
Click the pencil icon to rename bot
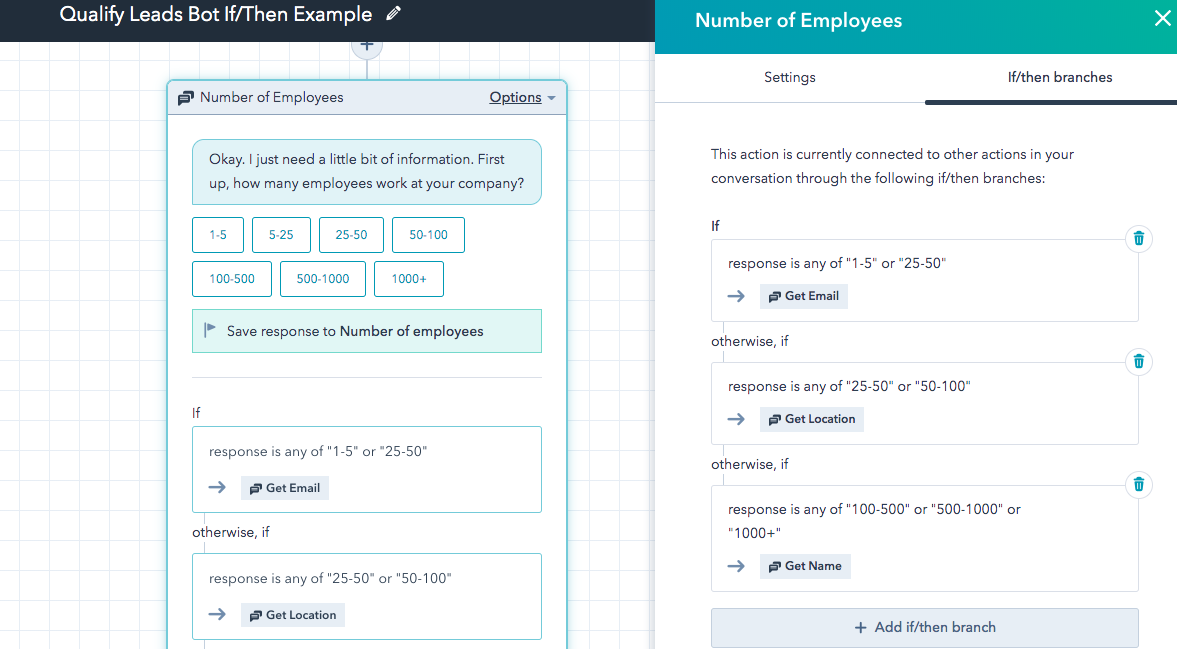coord(393,14)
